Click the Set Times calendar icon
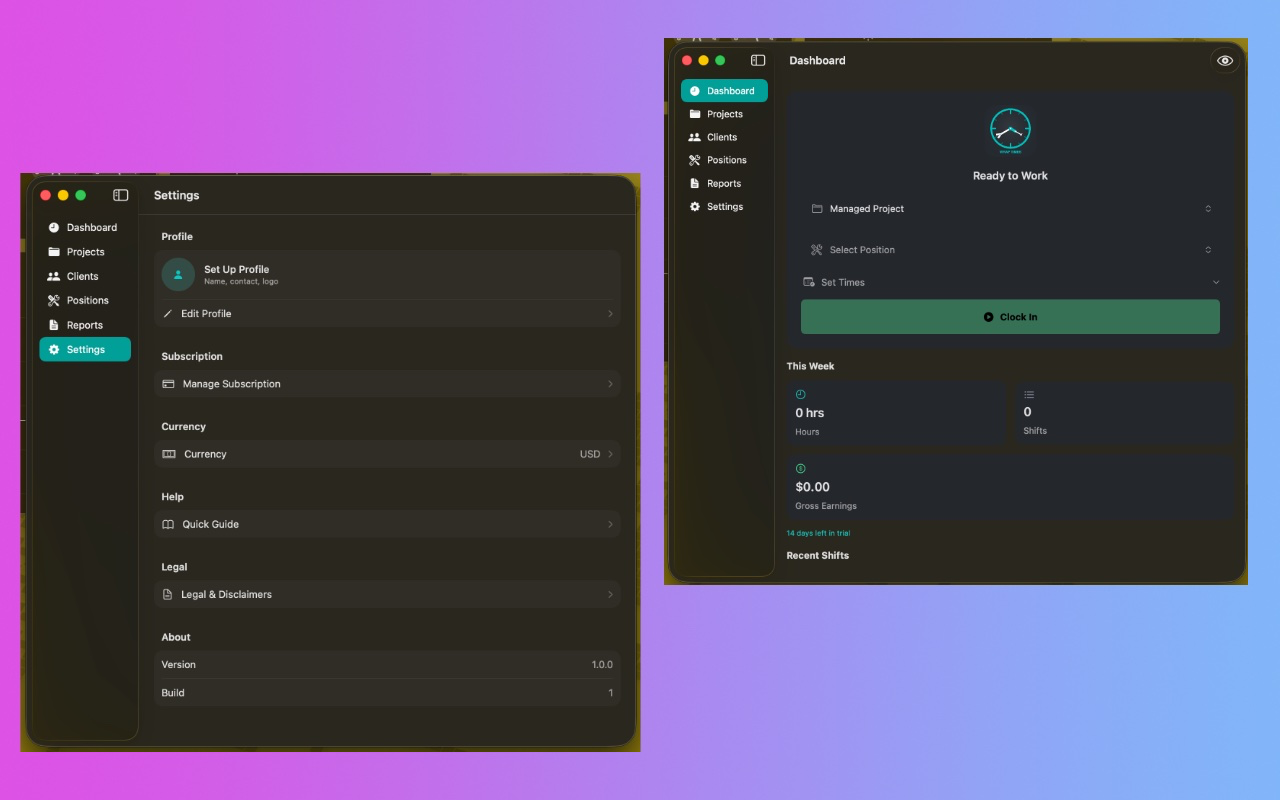 pos(809,282)
